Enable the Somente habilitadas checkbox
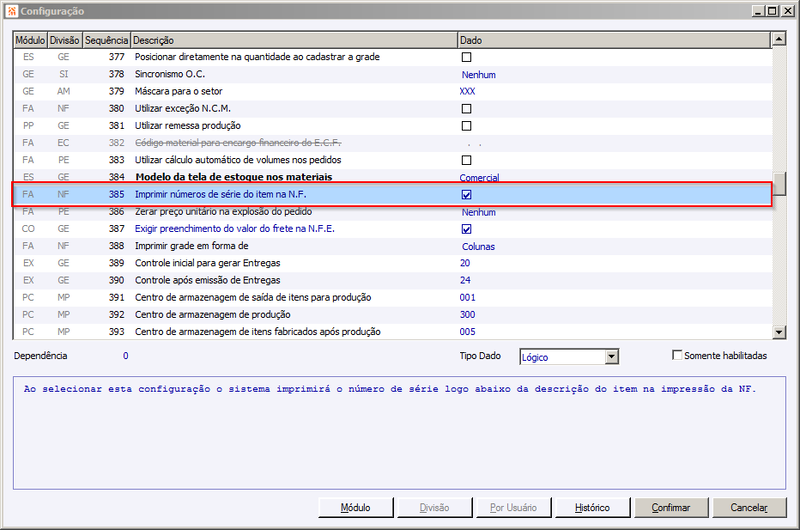The width and height of the screenshot is (800, 530). coord(677,355)
